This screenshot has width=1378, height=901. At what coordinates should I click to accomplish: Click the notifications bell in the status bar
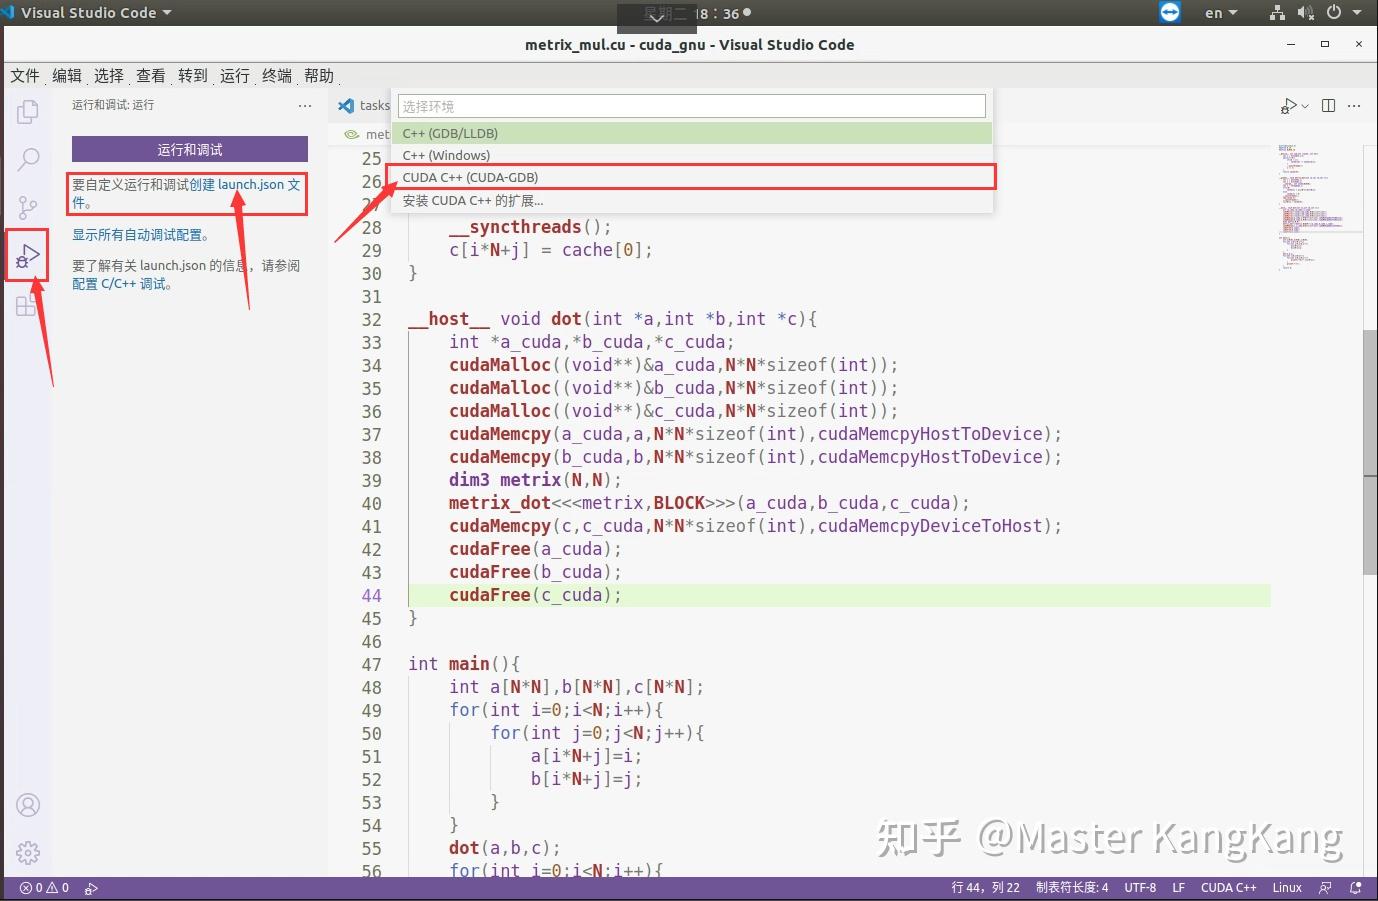pyautogui.click(x=1356, y=887)
